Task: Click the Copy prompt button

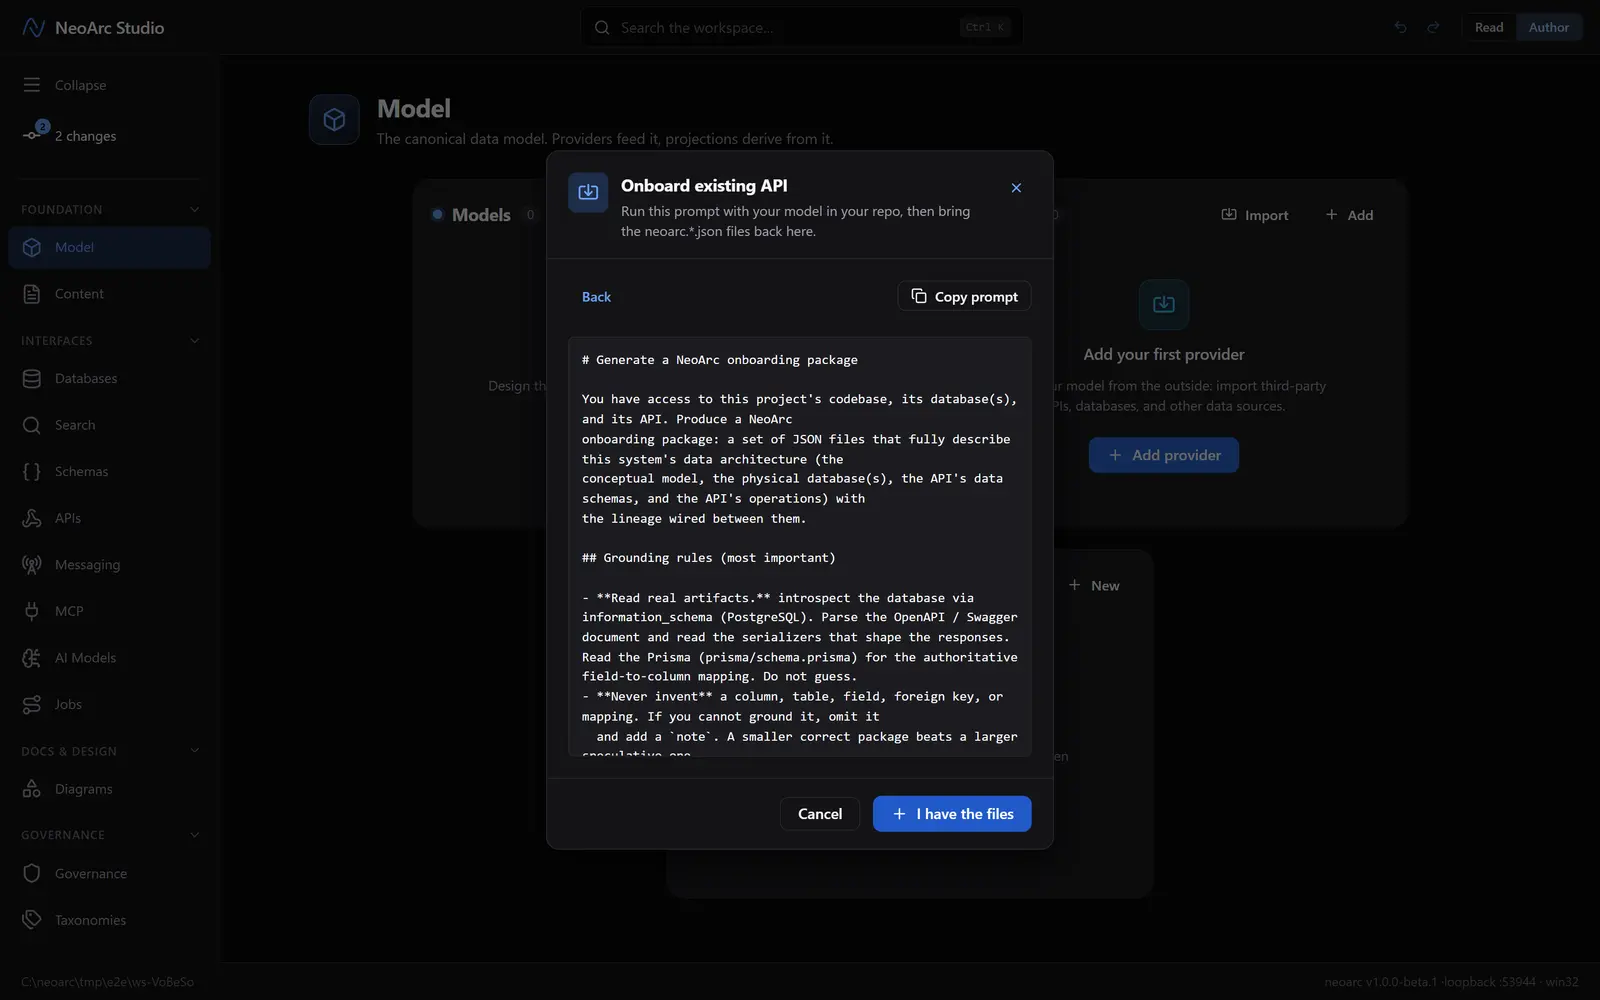Action: tap(964, 296)
